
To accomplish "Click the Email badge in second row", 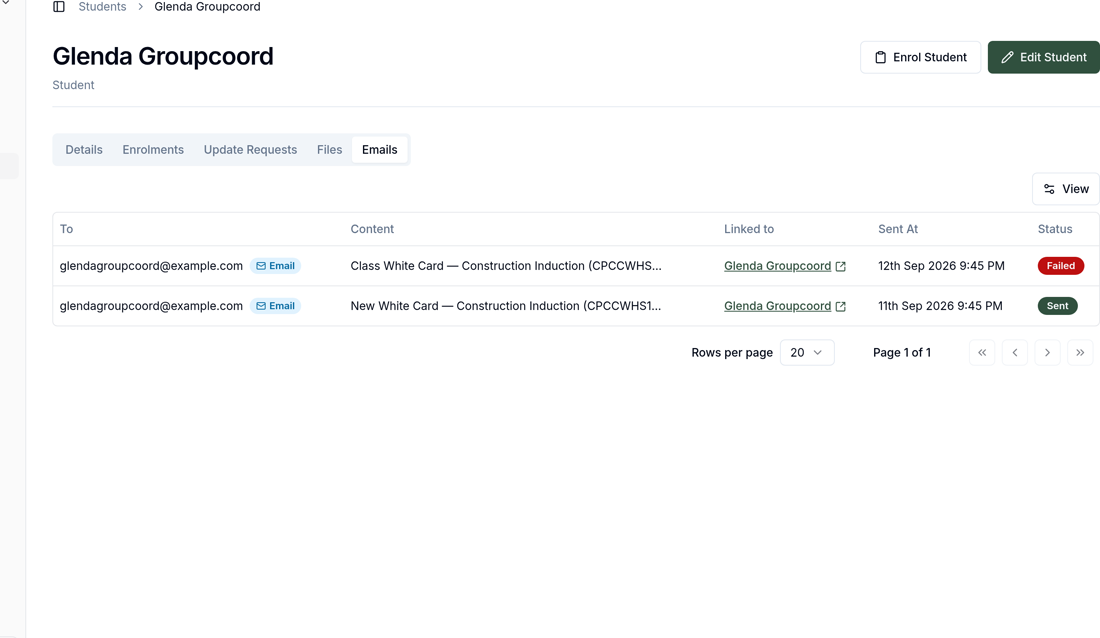I will pos(275,306).
